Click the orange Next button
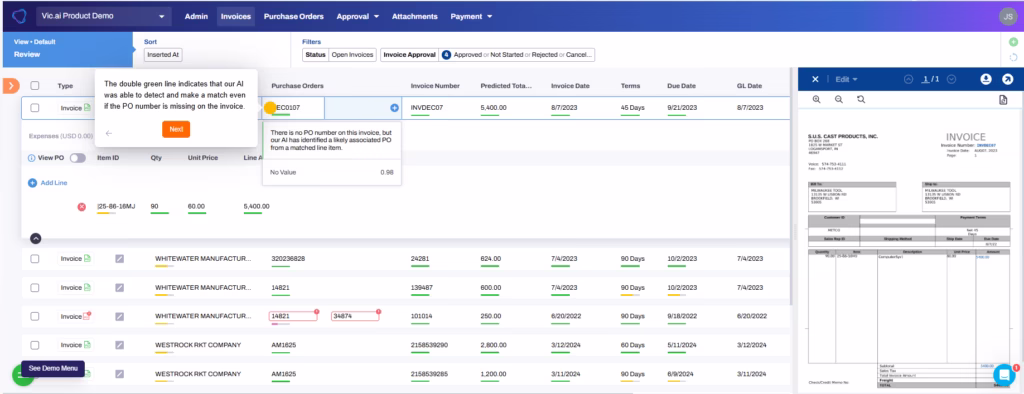The width and height of the screenshot is (1024, 394). [x=176, y=129]
